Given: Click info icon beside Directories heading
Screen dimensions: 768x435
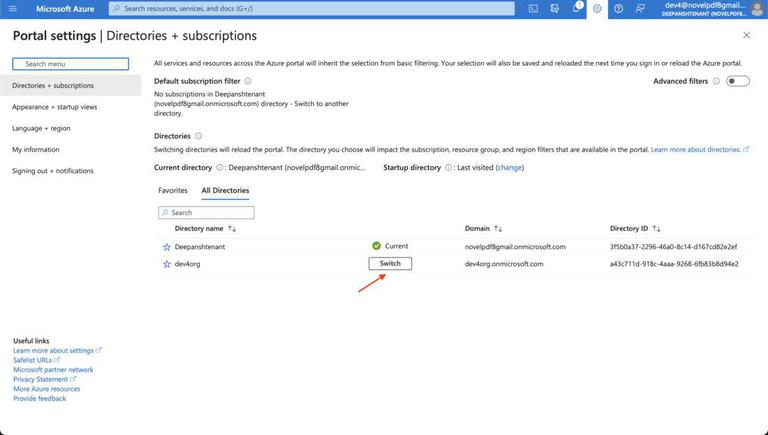Looking at the screenshot, I should pyautogui.click(x=198, y=136).
